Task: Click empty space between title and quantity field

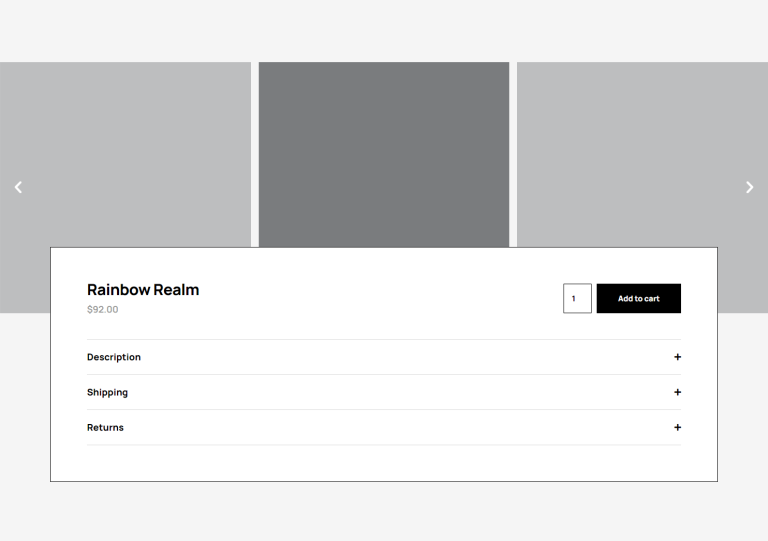Action: tap(380, 298)
